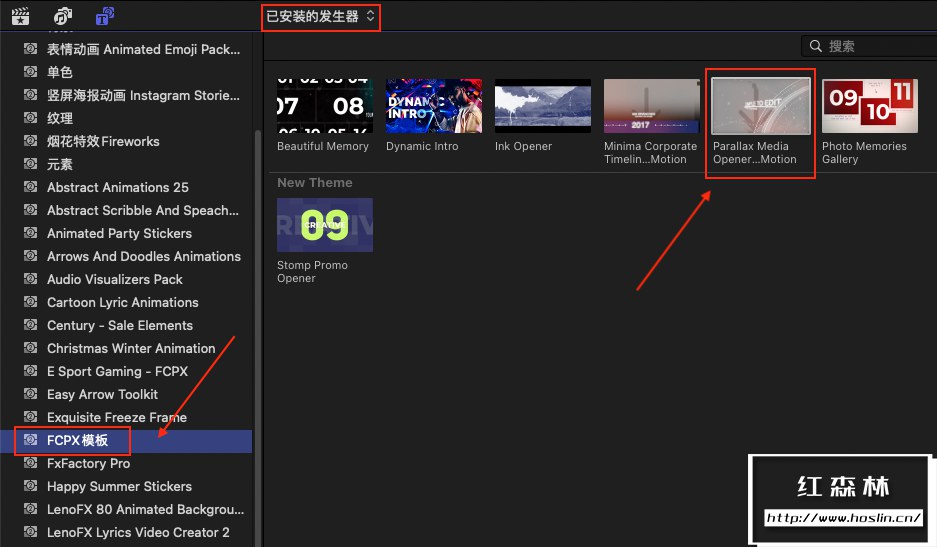This screenshot has height=547, width=937.
Task: Click the Dynamic Intro caption text
Action: pyautogui.click(x=422, y=146)
